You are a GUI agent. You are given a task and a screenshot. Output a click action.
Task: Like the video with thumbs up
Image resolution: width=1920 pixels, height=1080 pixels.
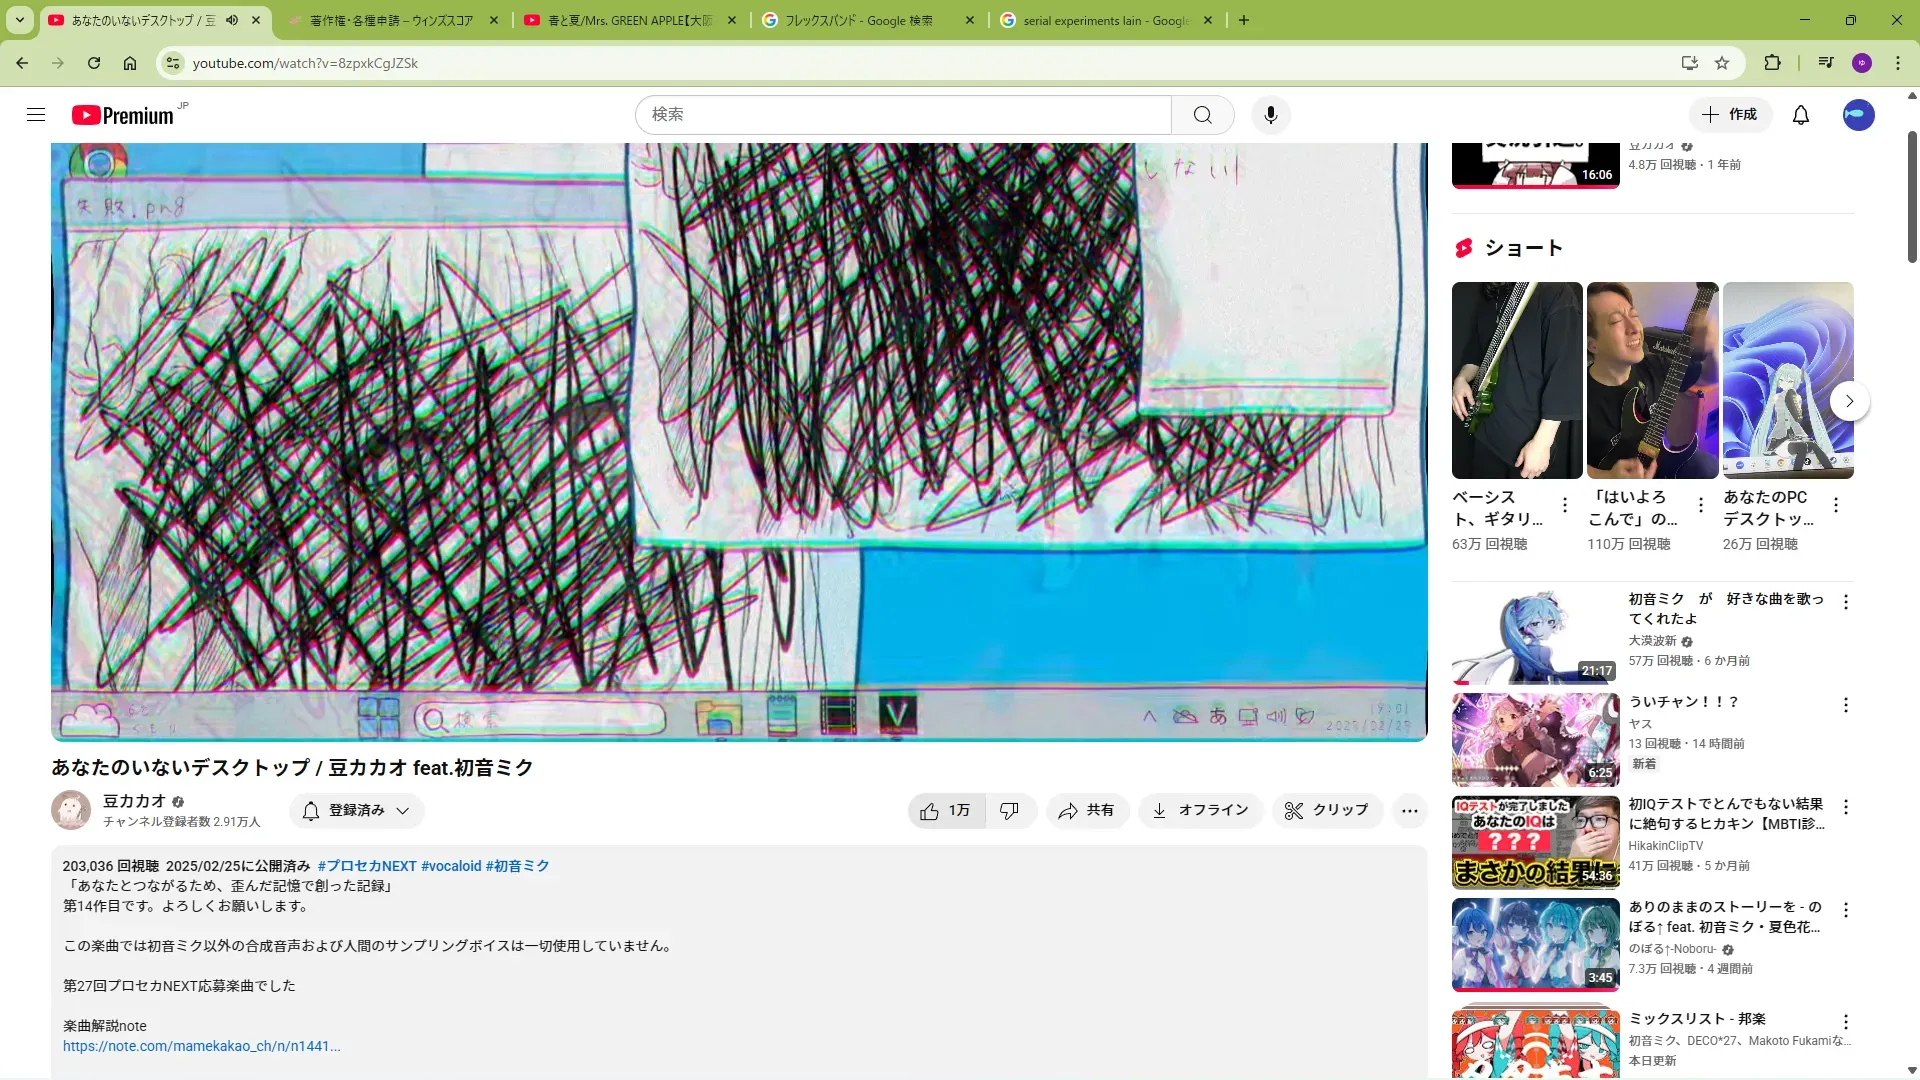[x=946, y=811]
